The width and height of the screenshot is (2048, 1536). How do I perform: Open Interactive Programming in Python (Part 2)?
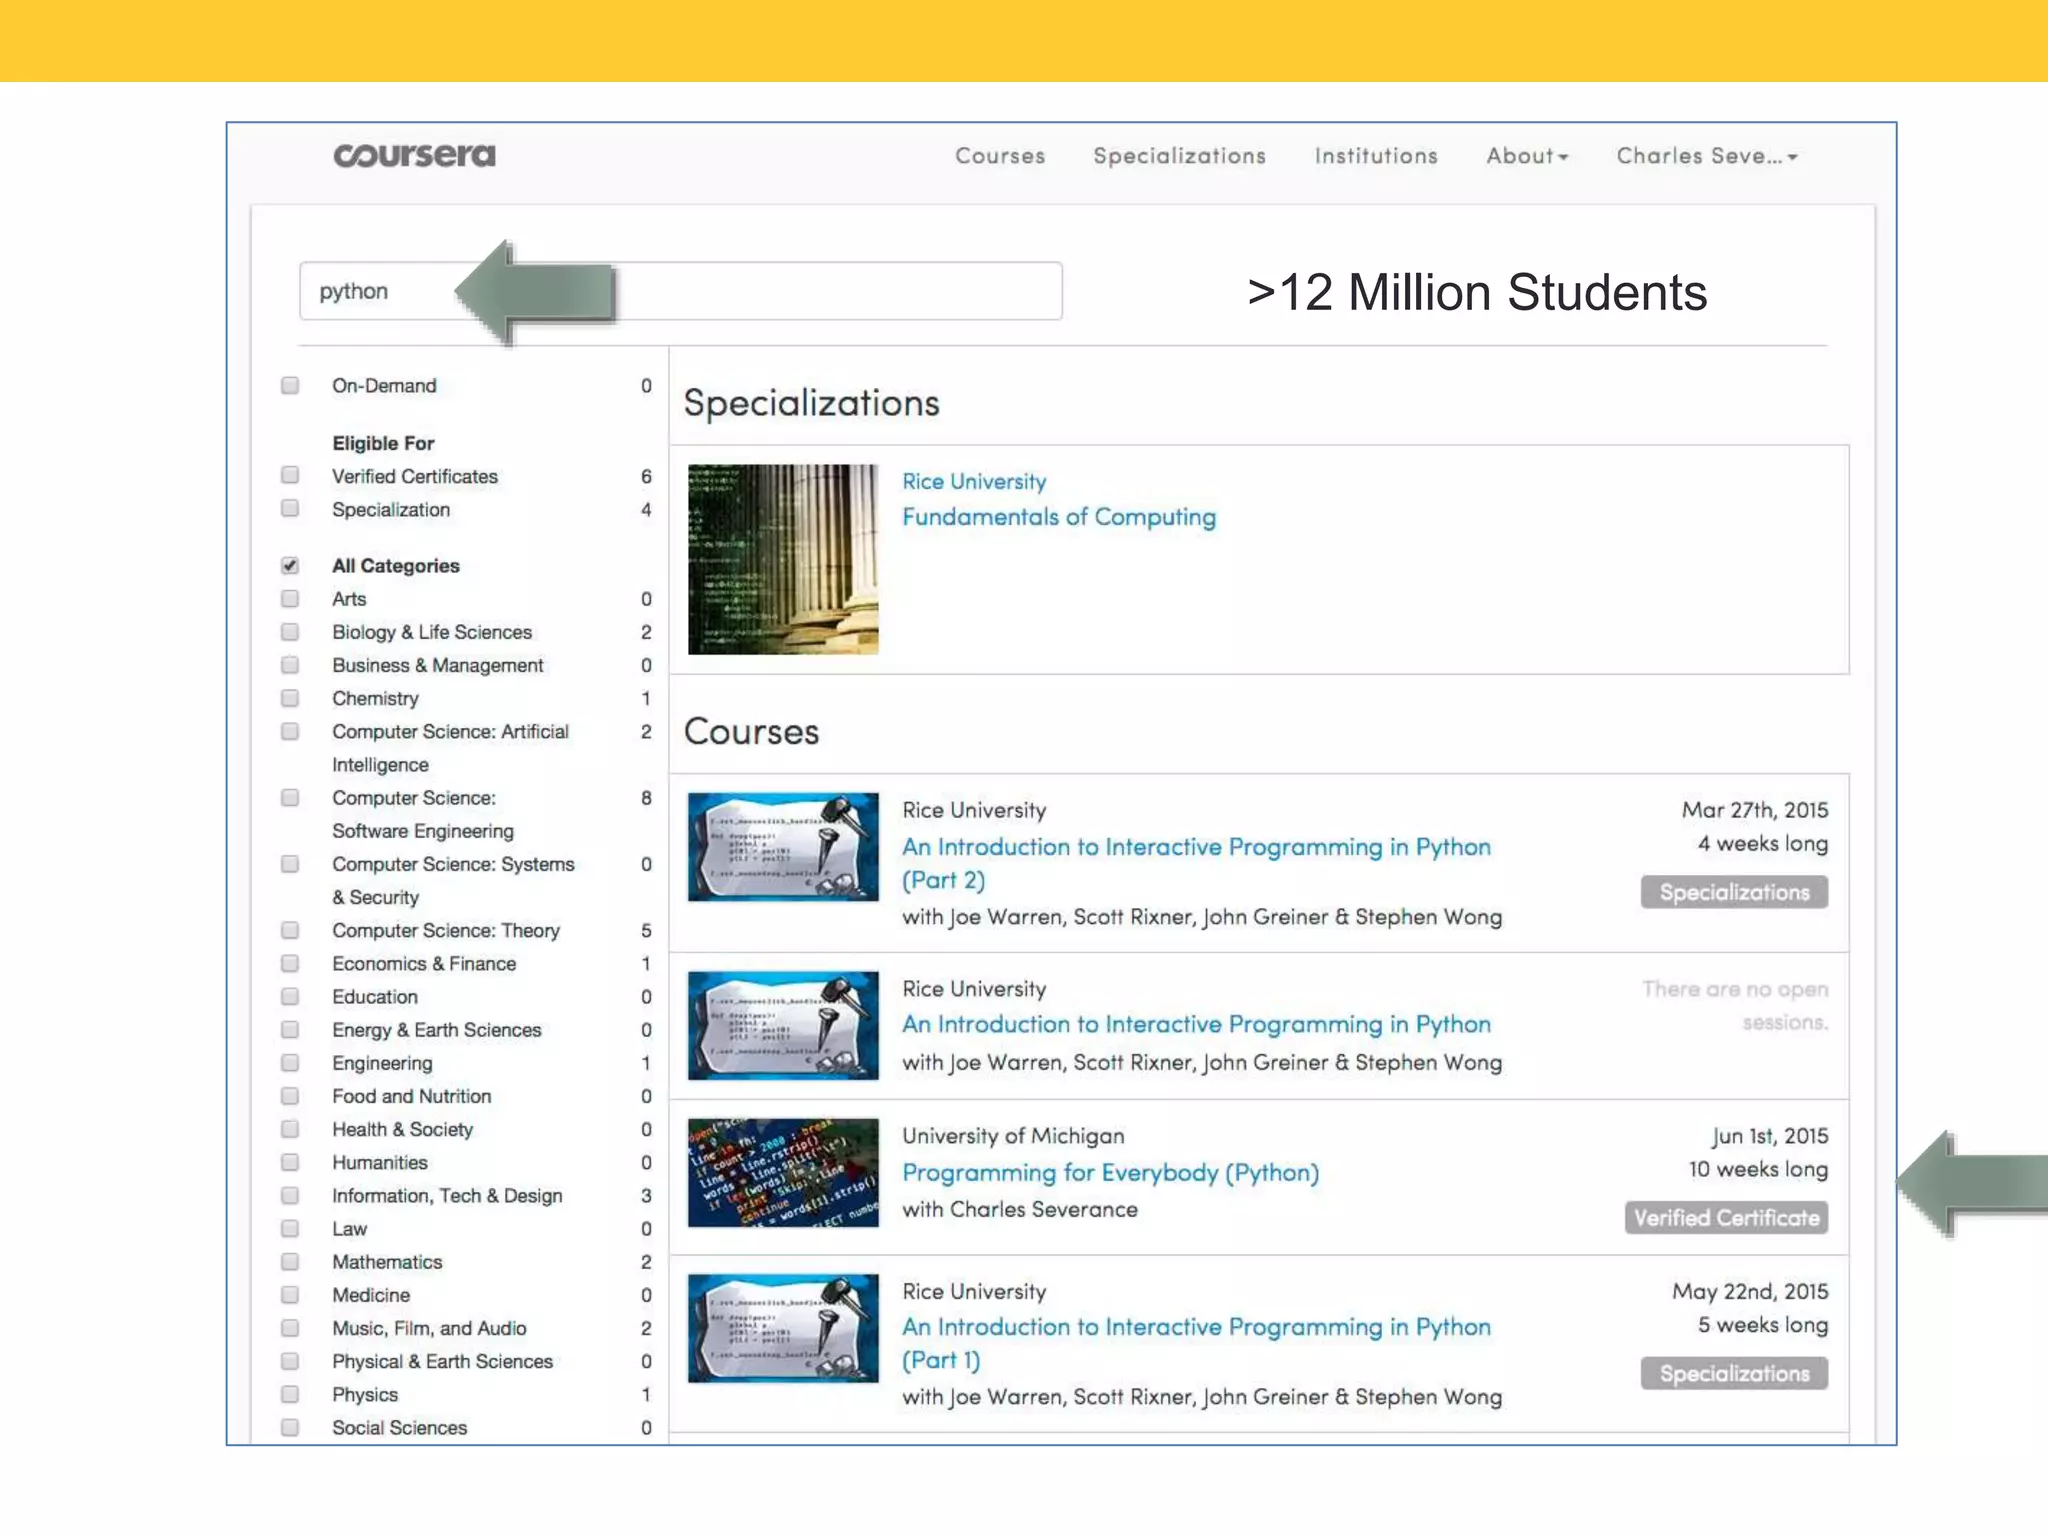pos(1196,863)
